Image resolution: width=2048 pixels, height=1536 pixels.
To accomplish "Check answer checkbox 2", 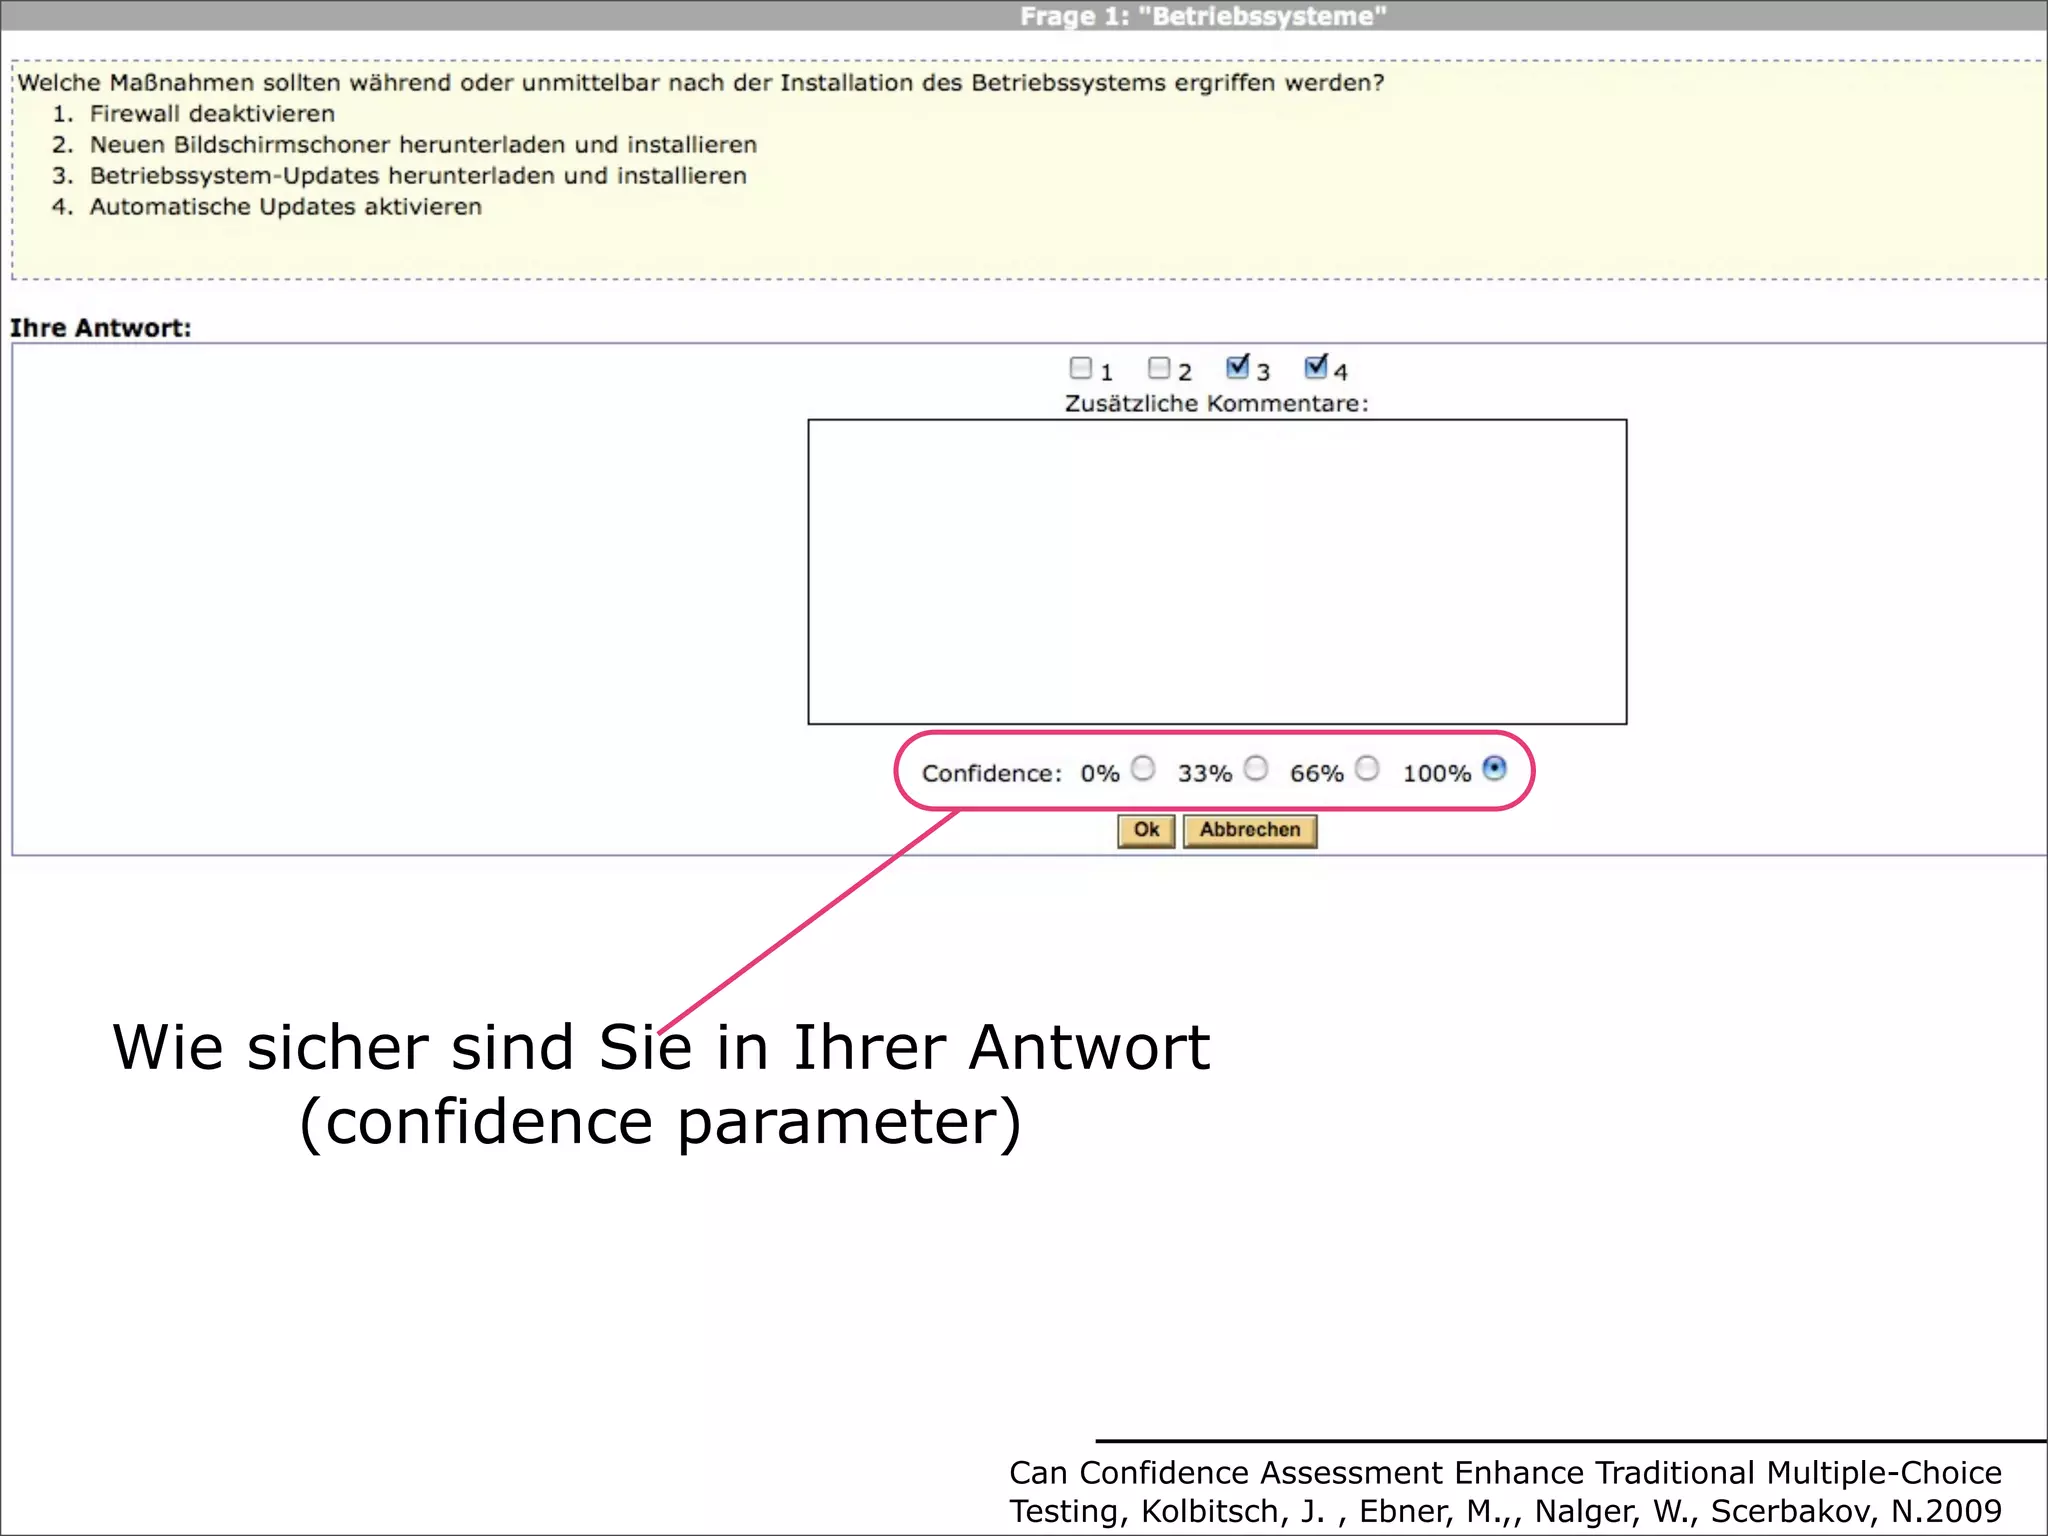I will (1159, 369).
